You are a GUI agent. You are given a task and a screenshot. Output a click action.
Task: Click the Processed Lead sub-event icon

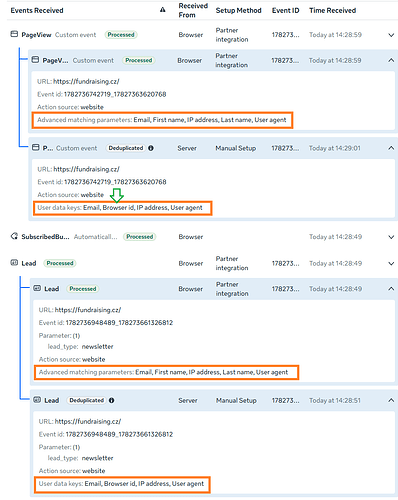[37, 288]
